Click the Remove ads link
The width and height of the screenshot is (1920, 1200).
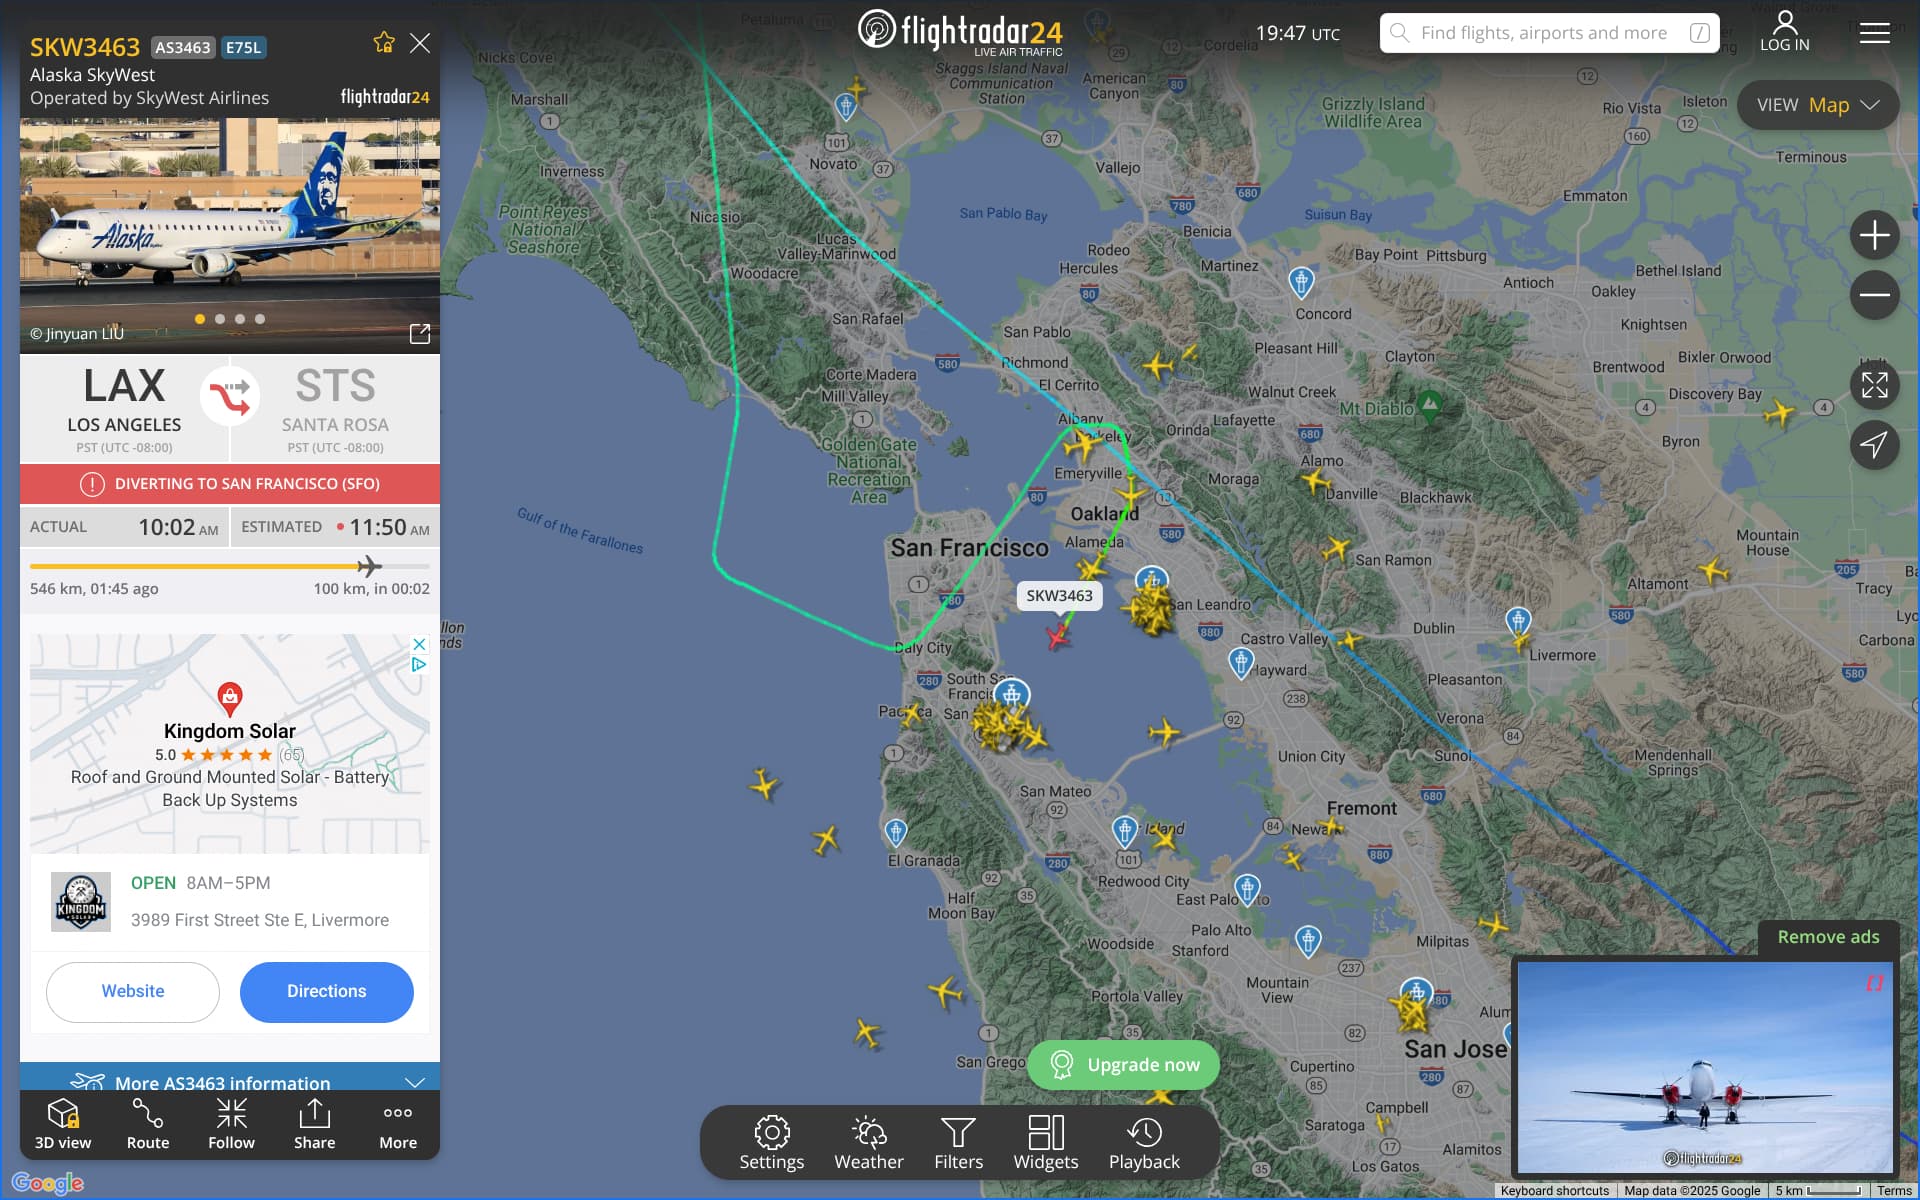[x=1828, y=937]
